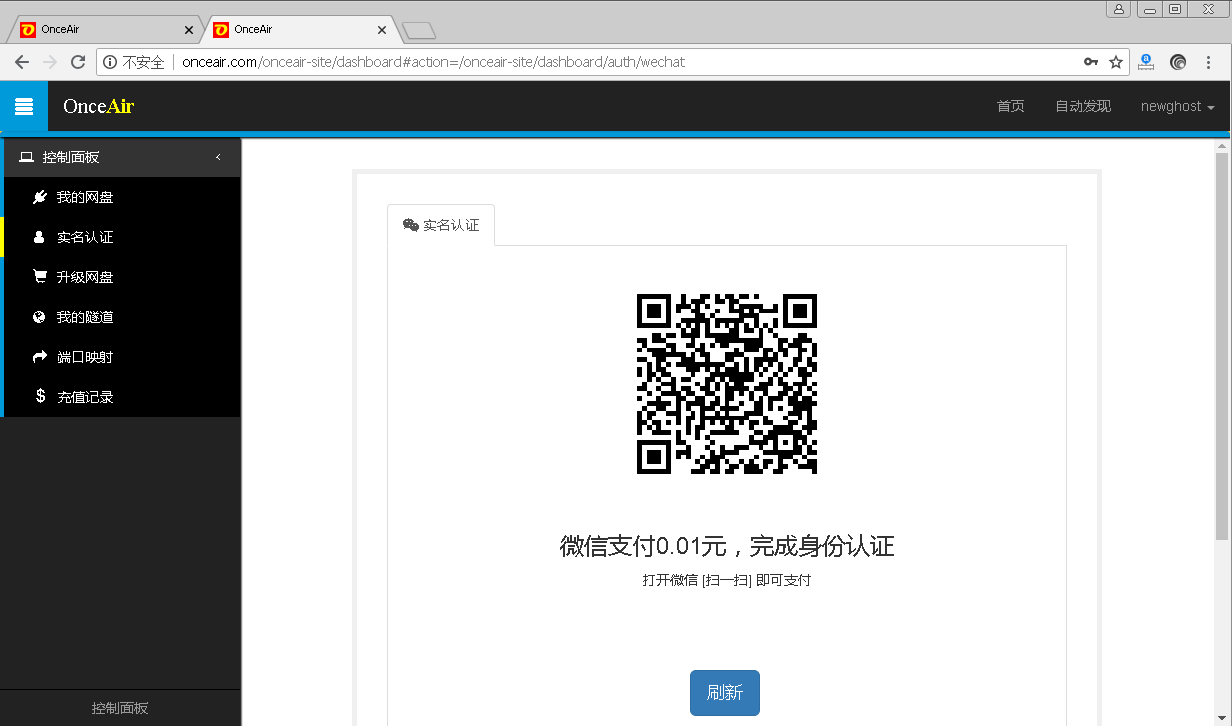Click the browser back button
The height and width of the screenshot is (726, 1232).
tap(22, 62)
